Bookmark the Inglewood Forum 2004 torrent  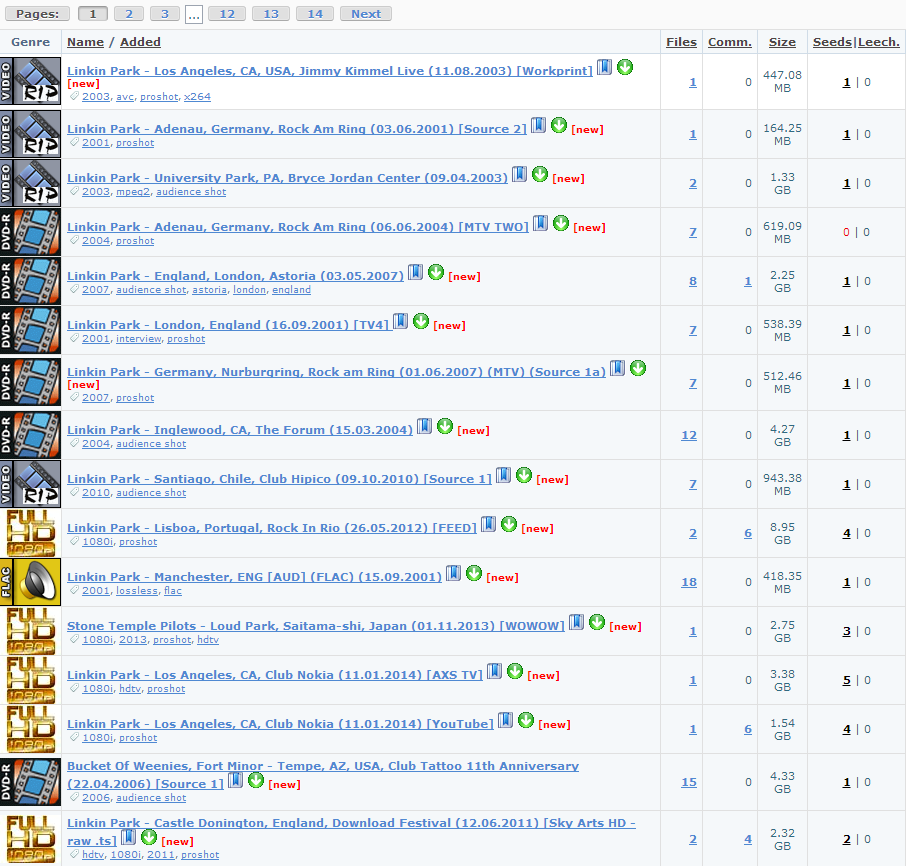[424, 427]
